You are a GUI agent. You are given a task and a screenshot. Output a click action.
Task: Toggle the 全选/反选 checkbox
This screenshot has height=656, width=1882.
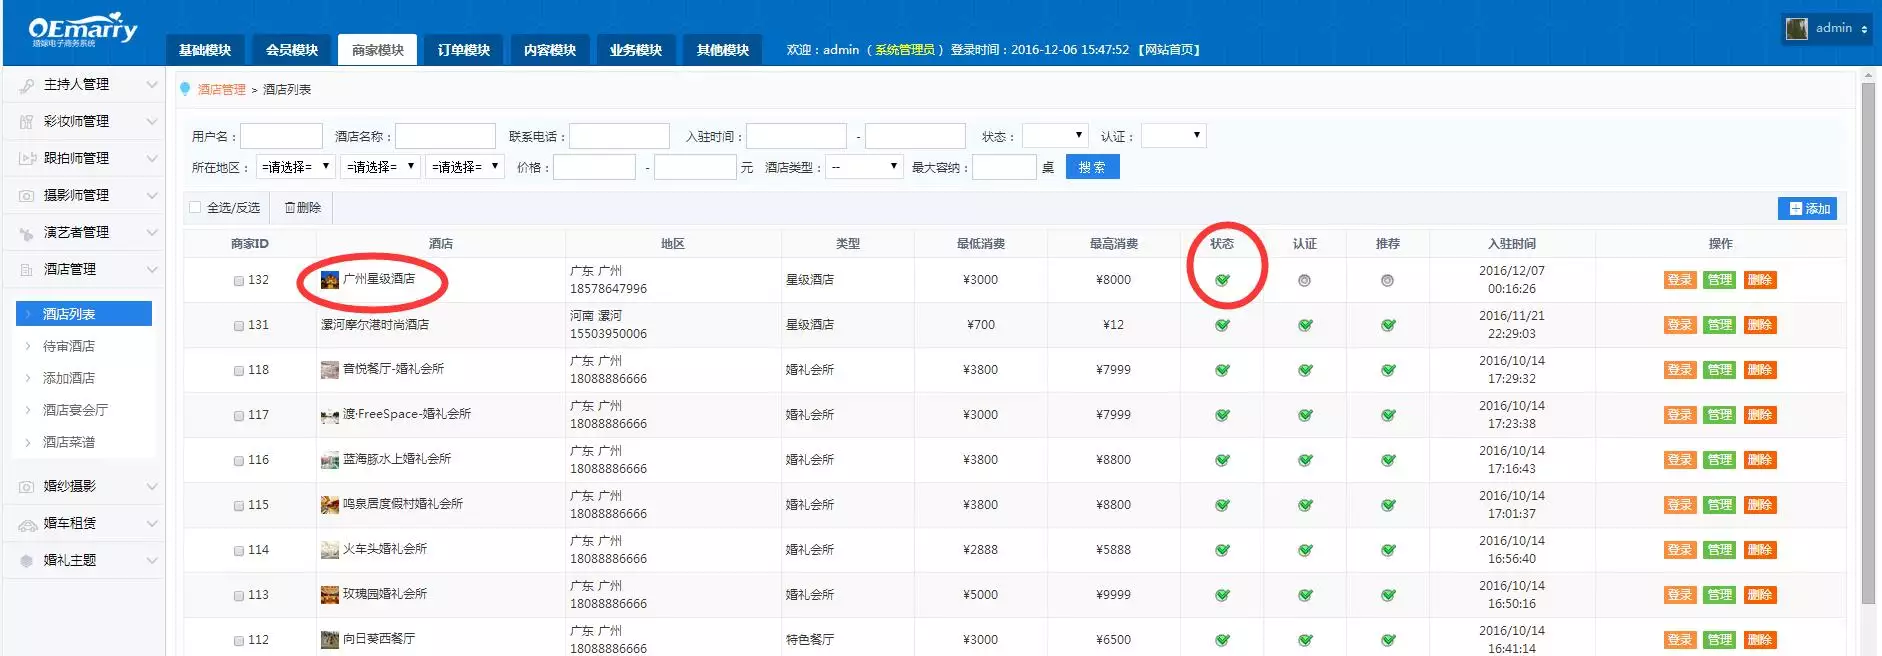pos(195,208)
